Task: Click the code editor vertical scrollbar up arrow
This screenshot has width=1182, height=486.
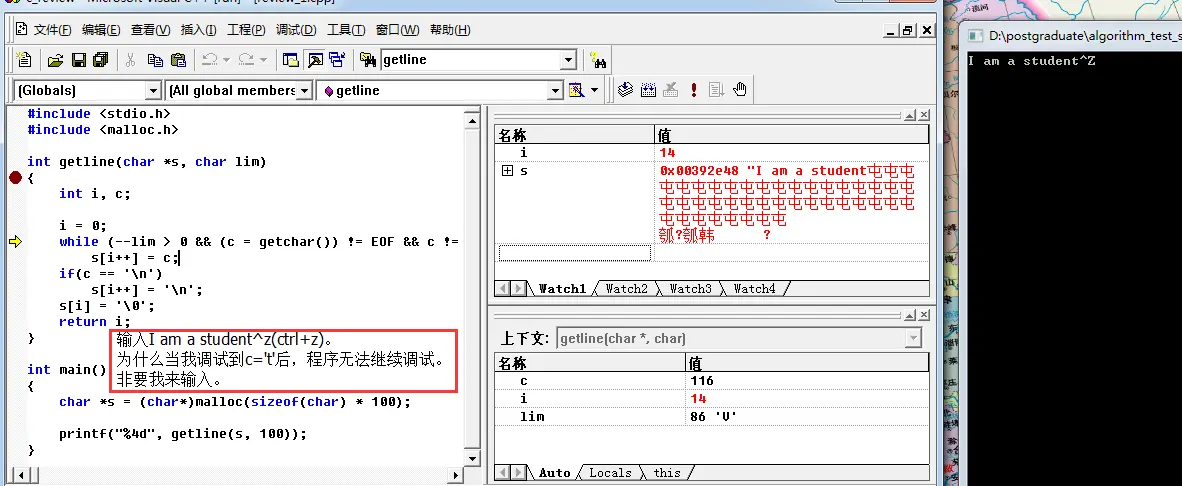Action: (472, 121)
